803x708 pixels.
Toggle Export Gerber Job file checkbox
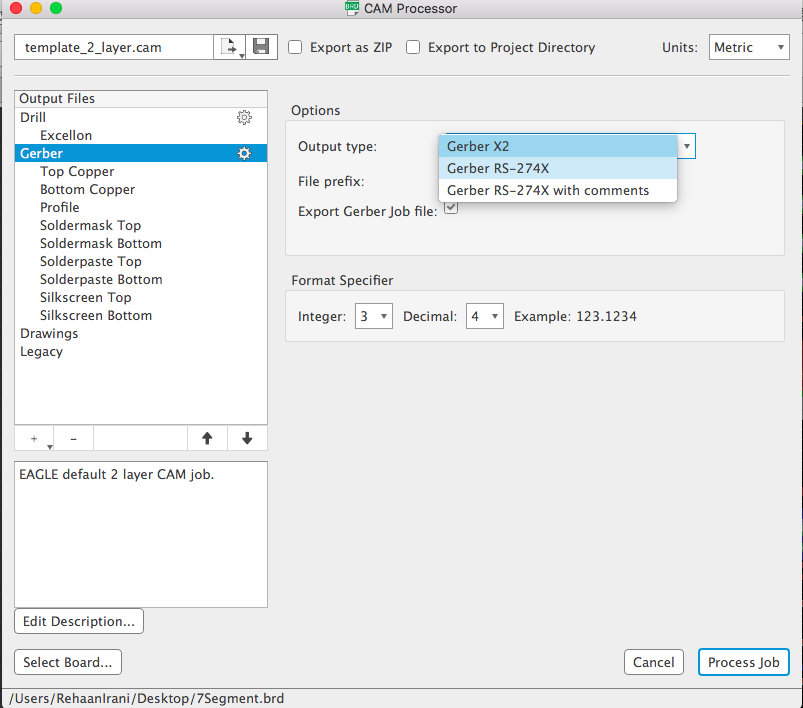pyautogui.click(x=451, y=207)
